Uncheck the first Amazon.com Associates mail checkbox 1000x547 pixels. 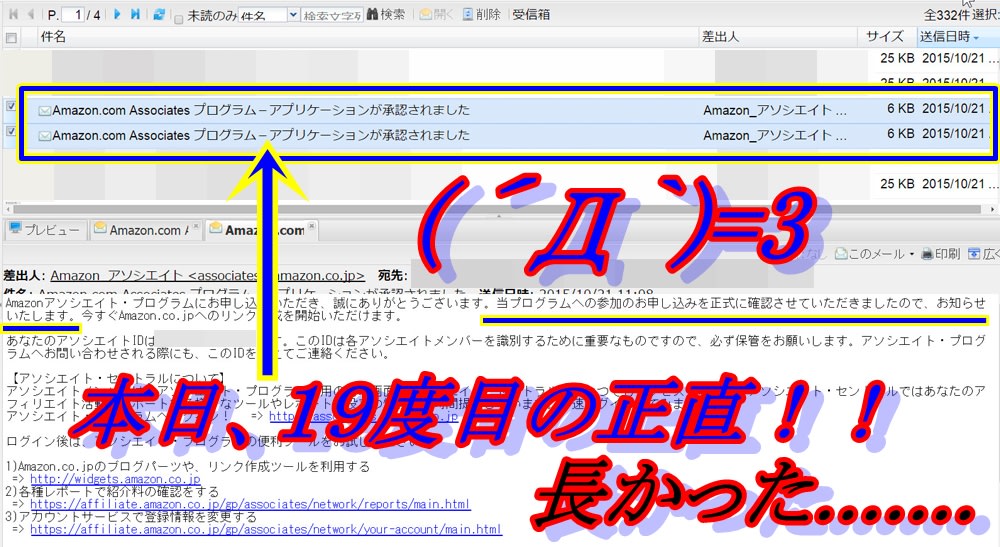pos(11,106)
